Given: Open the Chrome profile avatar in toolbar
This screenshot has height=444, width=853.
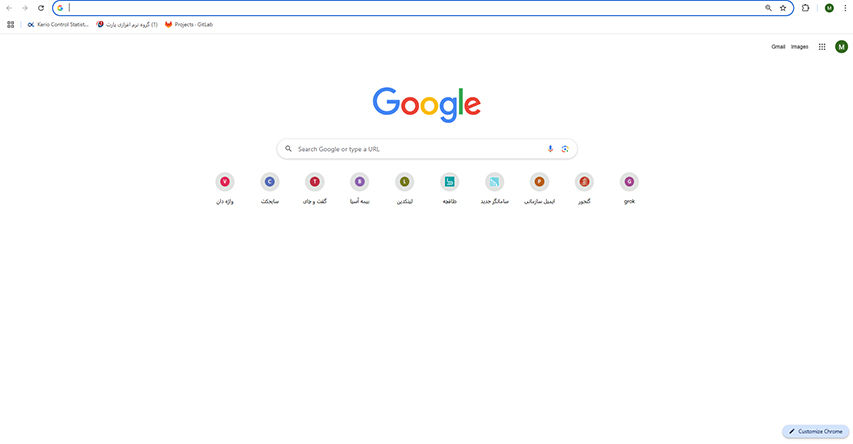Looking at the screenshot, I should pos(829,8).
